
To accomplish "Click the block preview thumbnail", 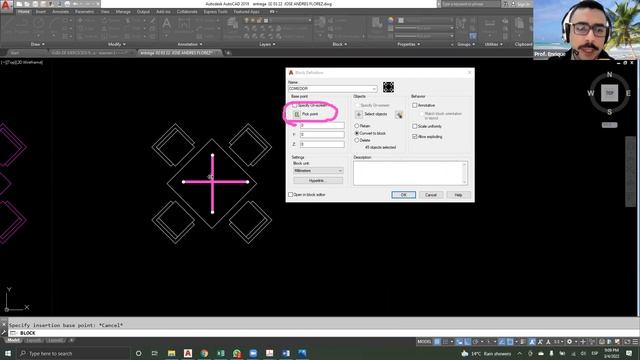I will (388, 87).
